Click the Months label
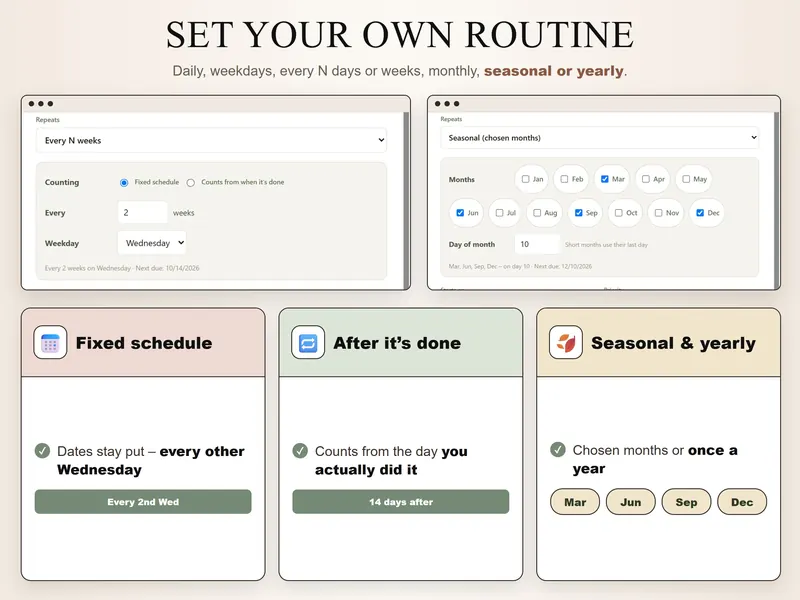 tap(462, 180)
